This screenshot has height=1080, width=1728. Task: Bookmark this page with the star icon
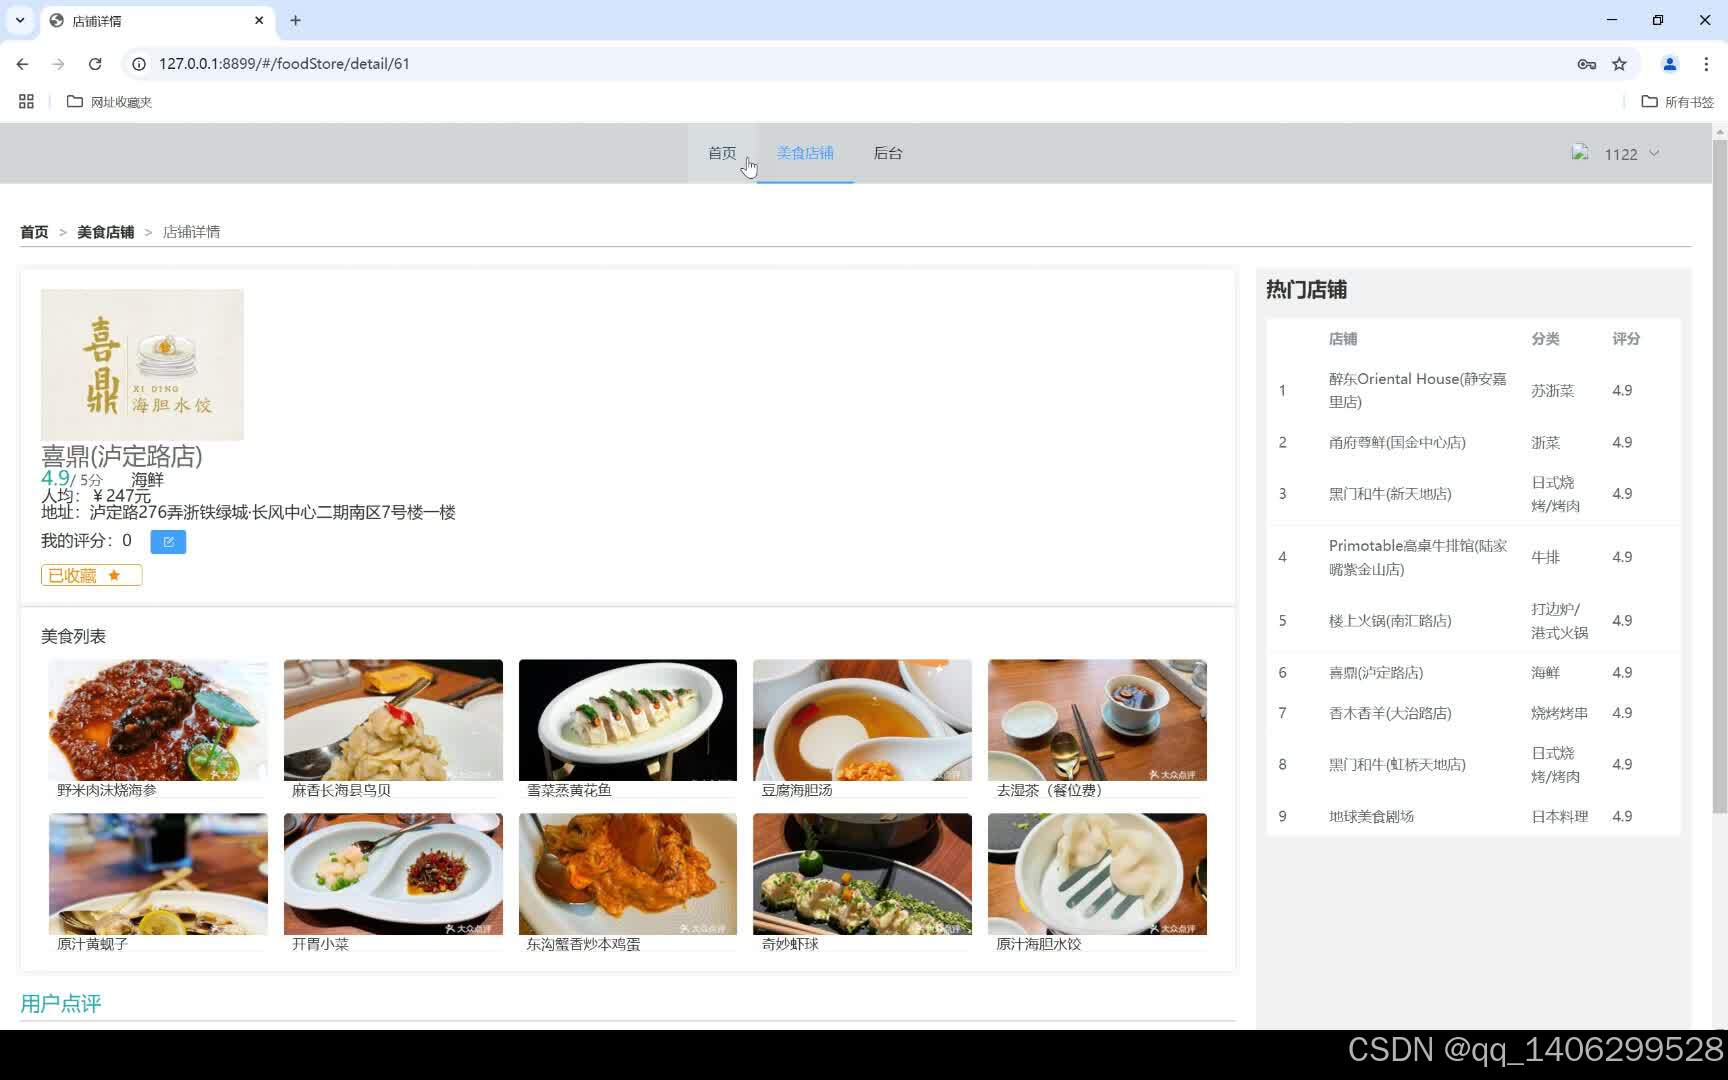click(x=1619, y=64)
